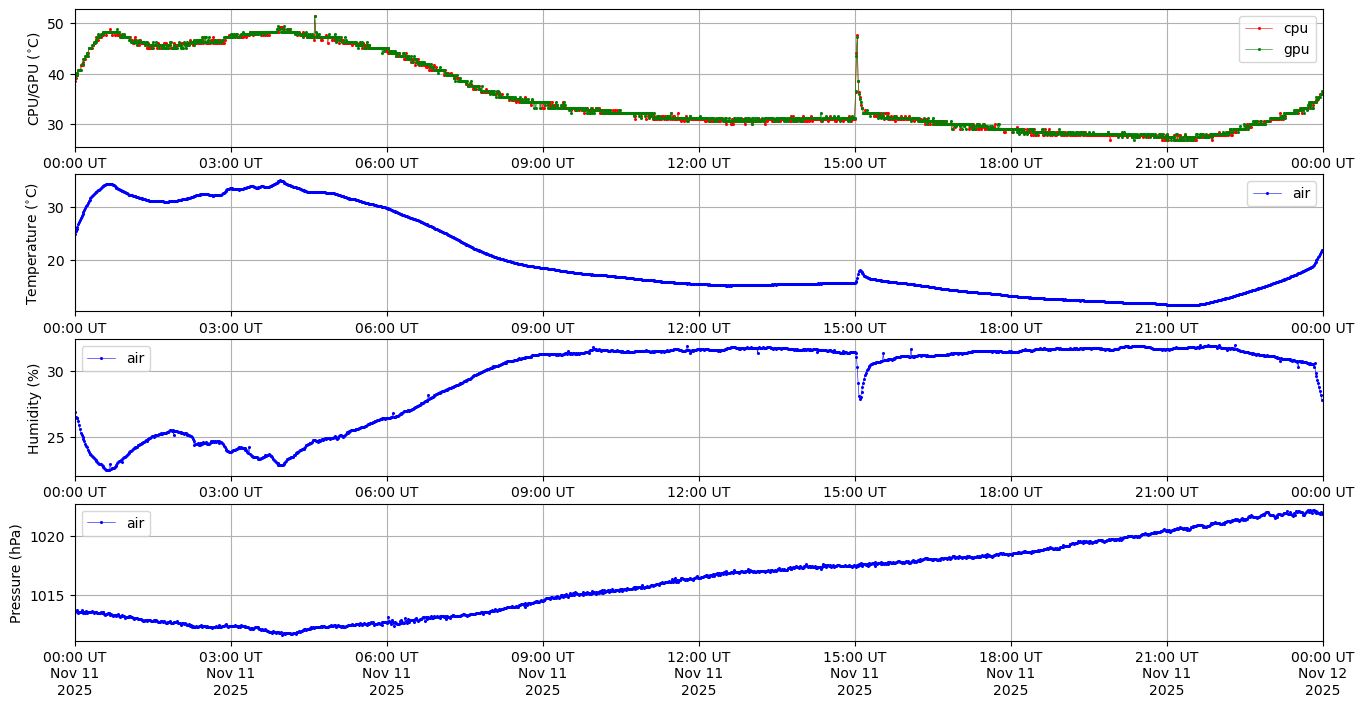Click the 50 tick on the CPU/GPU axis
This screenshot has width=1364, height=707.
click(56, 23)
